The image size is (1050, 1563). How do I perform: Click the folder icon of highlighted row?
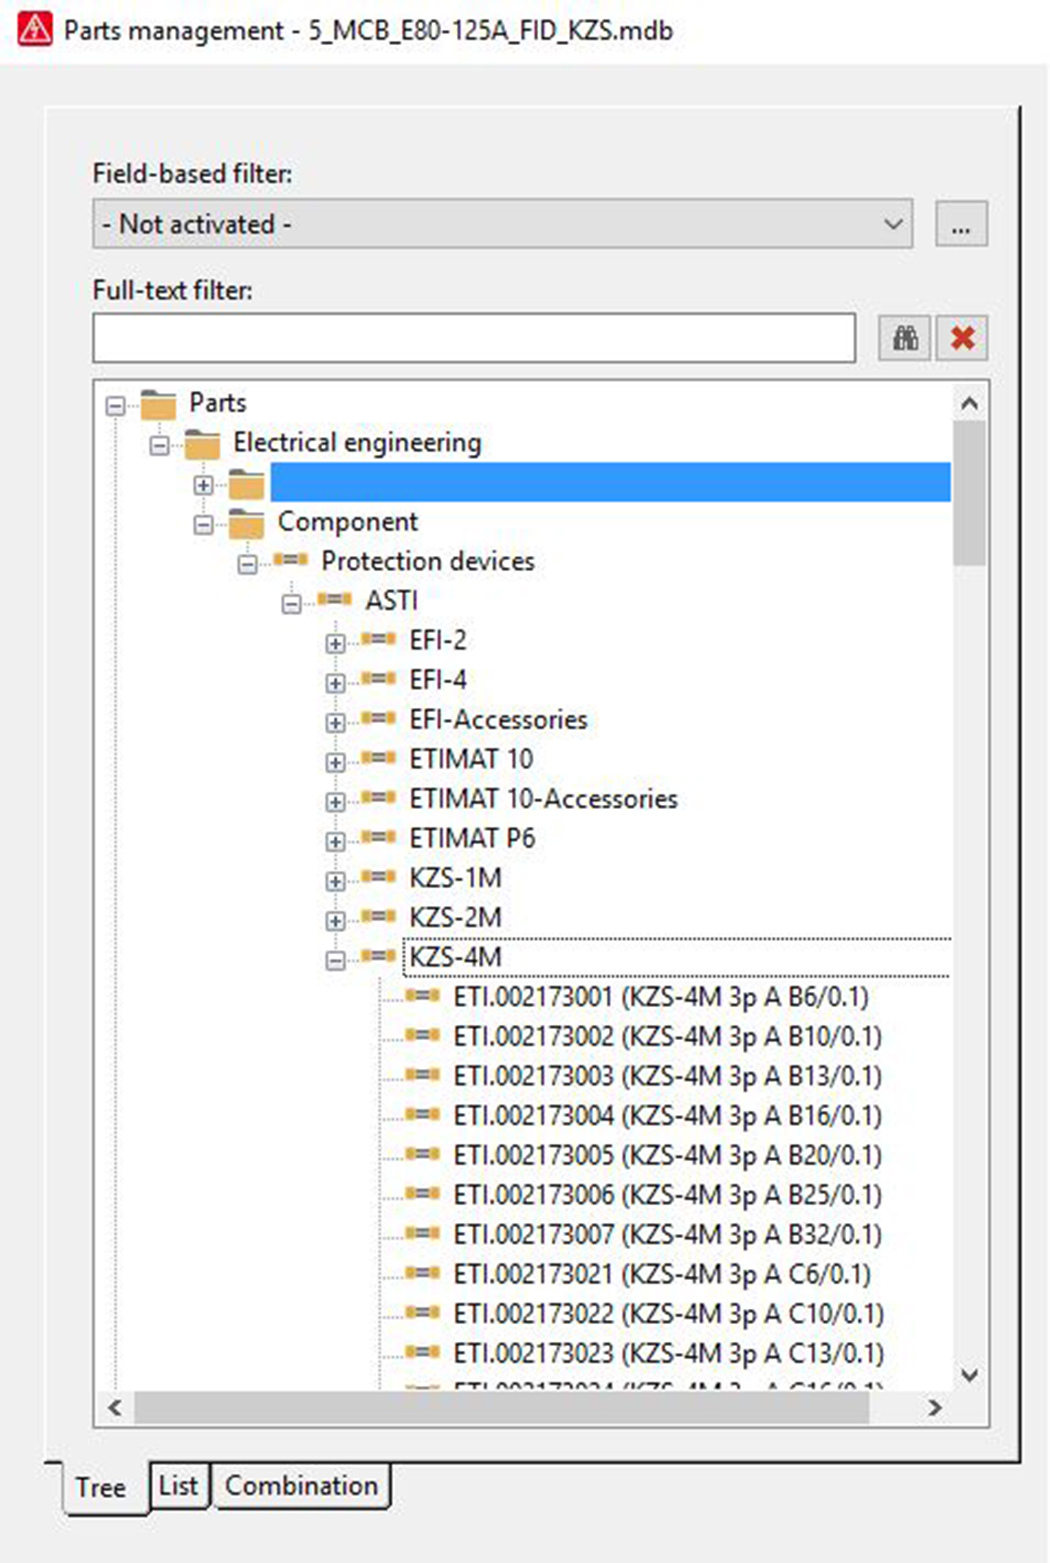246,483
